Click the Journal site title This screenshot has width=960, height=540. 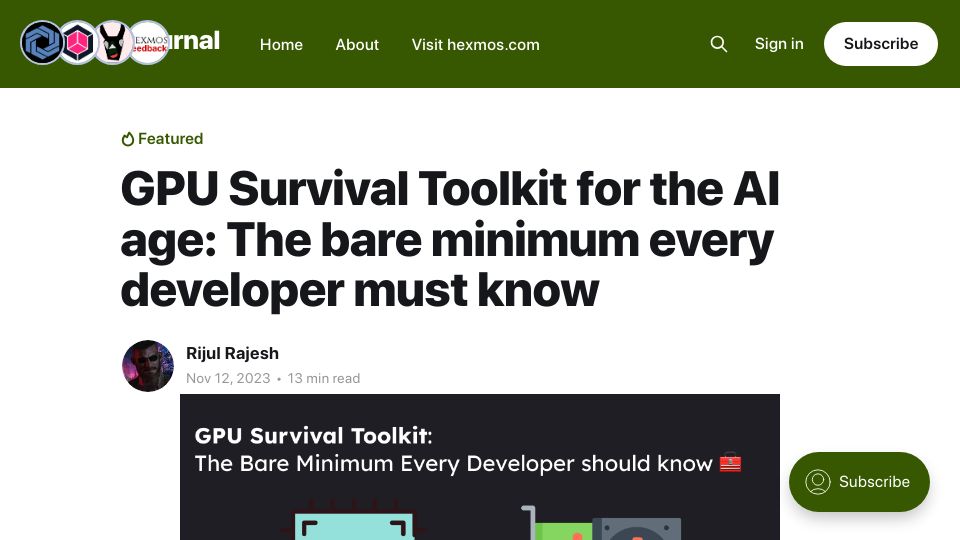(x=194, y=42)
